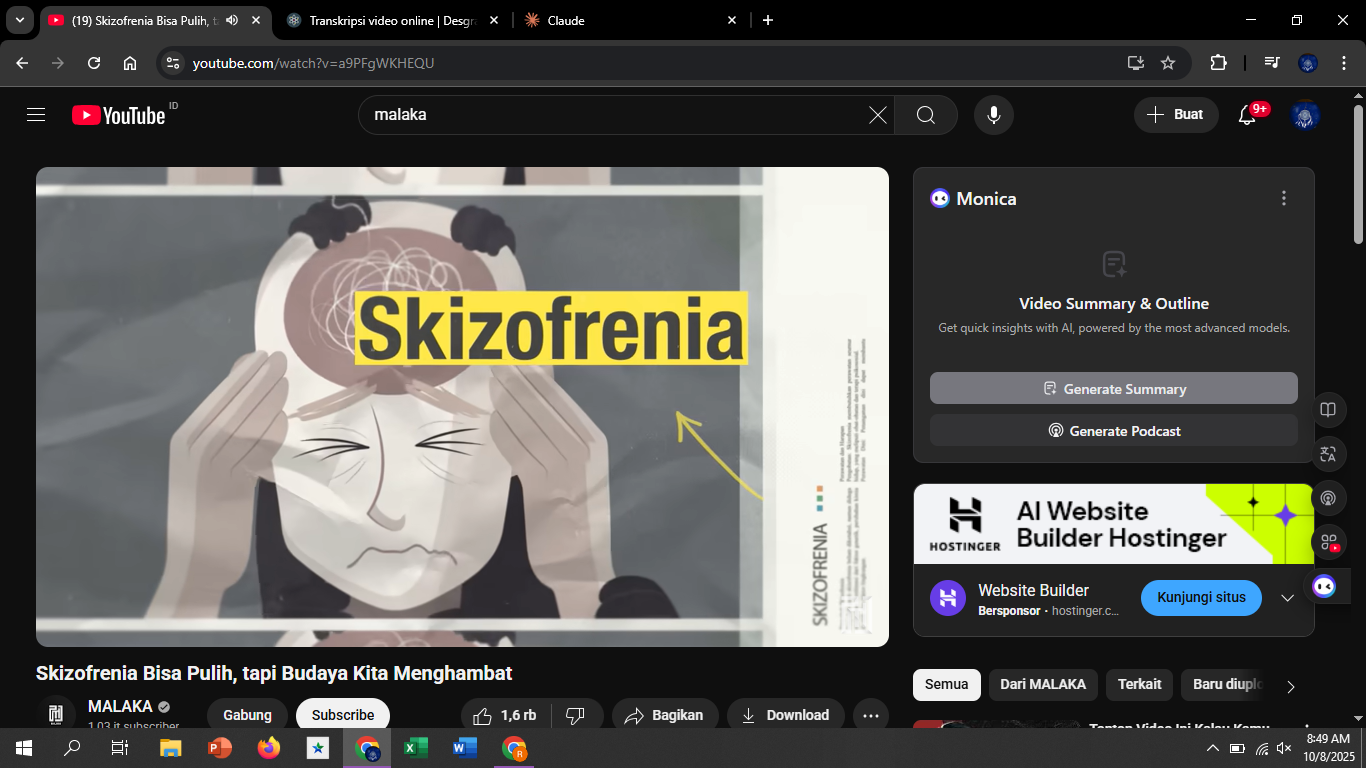
Task: Show hidden system tray icons
Action: pyautogui.click(x=1213, y=748)
